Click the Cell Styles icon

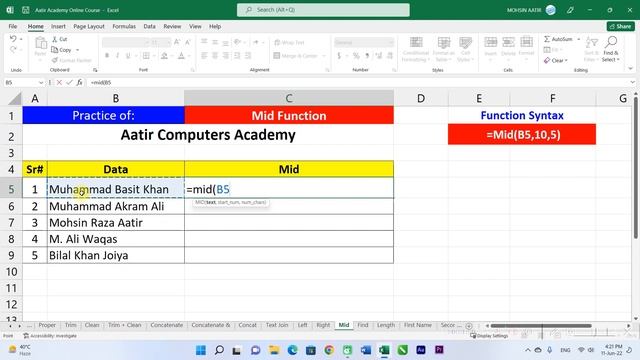(465, 42)
